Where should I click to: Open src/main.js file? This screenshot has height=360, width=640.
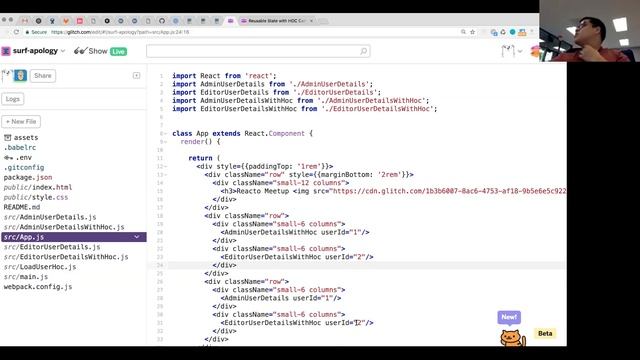26,277
